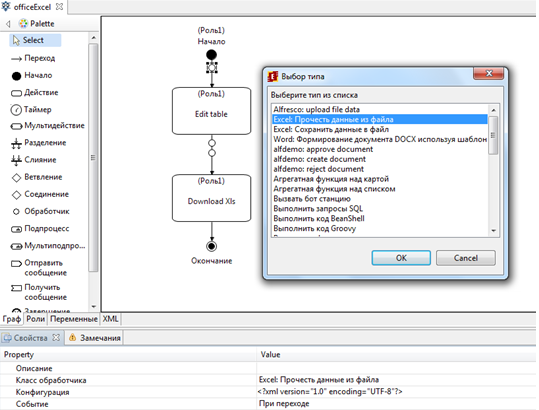Click lower handler circle above Download Xls
Image resolution: width=539 pixels, height=410 pixels.
(x=212, y=153)
